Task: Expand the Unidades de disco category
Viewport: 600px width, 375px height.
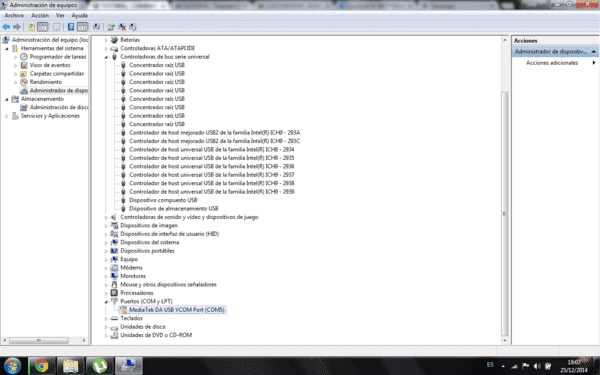Action: pyautogui.click(x=106, y=326)
